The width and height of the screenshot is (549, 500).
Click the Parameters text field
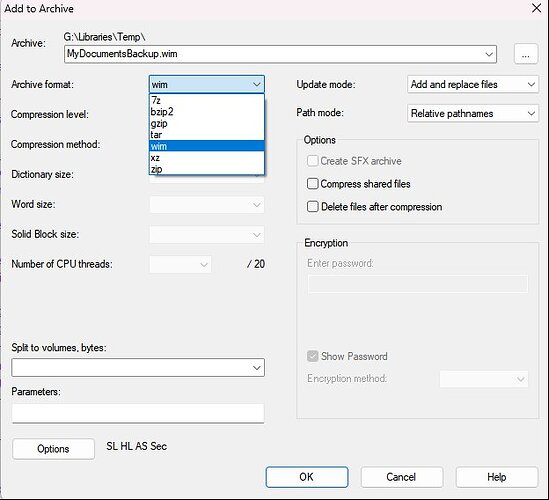pyautogui.click(x=138, y=414)
